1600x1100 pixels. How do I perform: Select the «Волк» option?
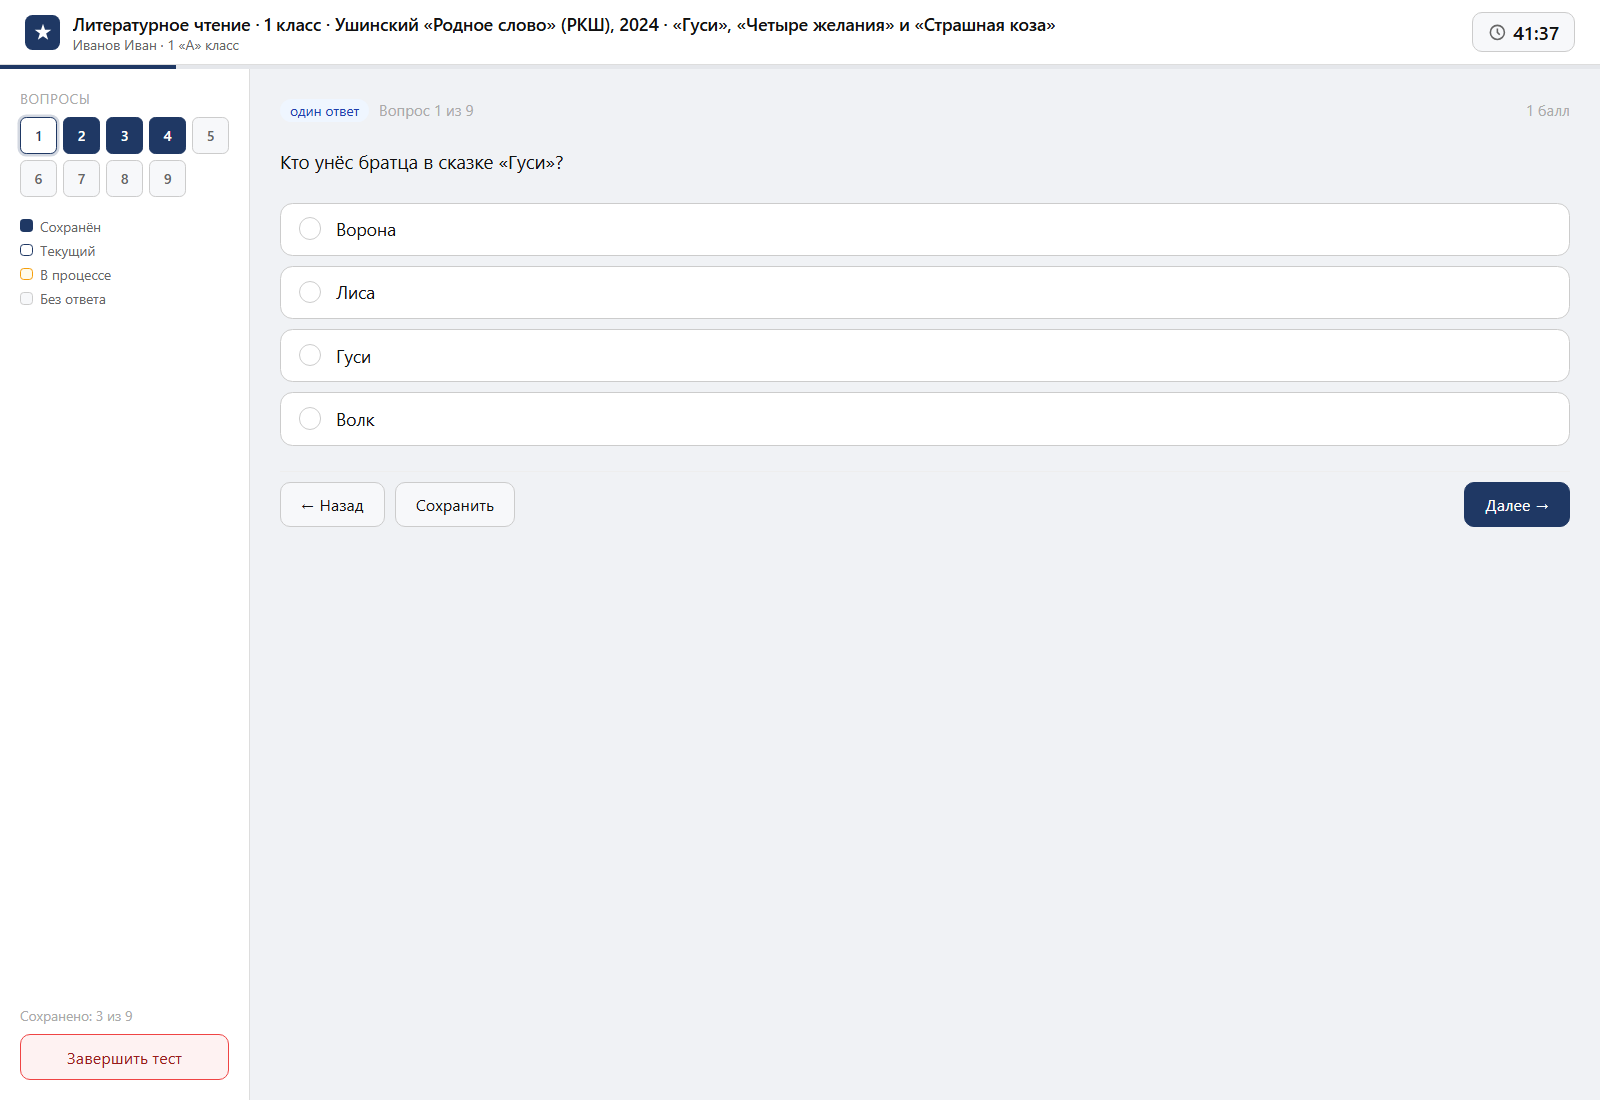[924, 419]
